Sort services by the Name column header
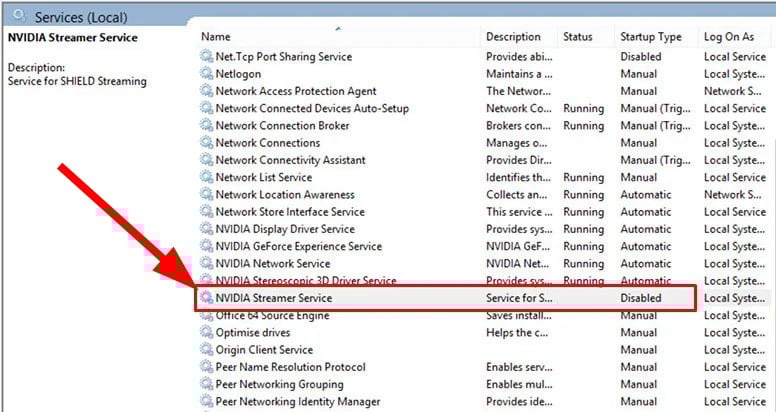 click(x=215, y=37)
